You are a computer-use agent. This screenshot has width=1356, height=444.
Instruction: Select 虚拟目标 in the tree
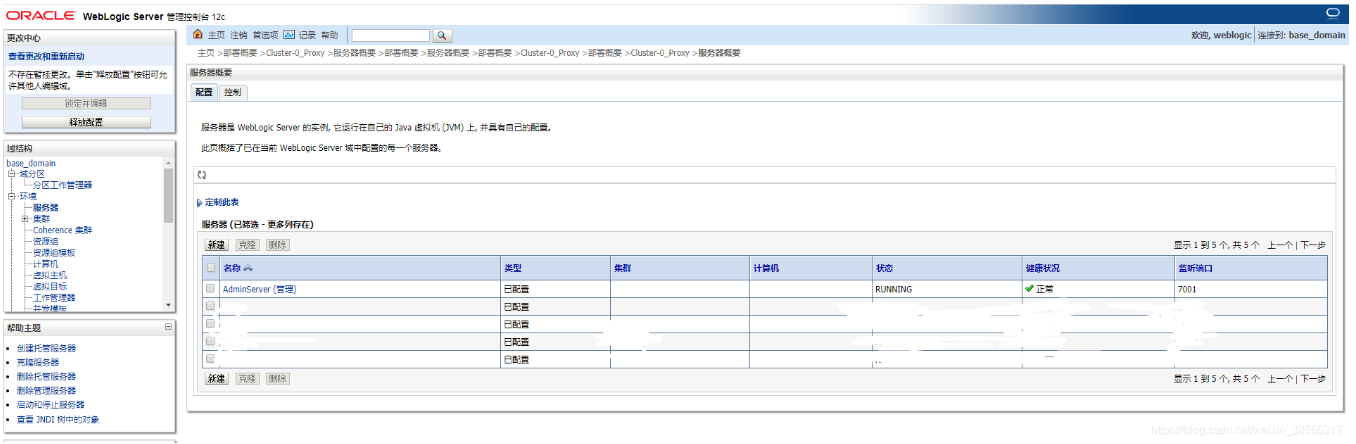pos(50,286)
